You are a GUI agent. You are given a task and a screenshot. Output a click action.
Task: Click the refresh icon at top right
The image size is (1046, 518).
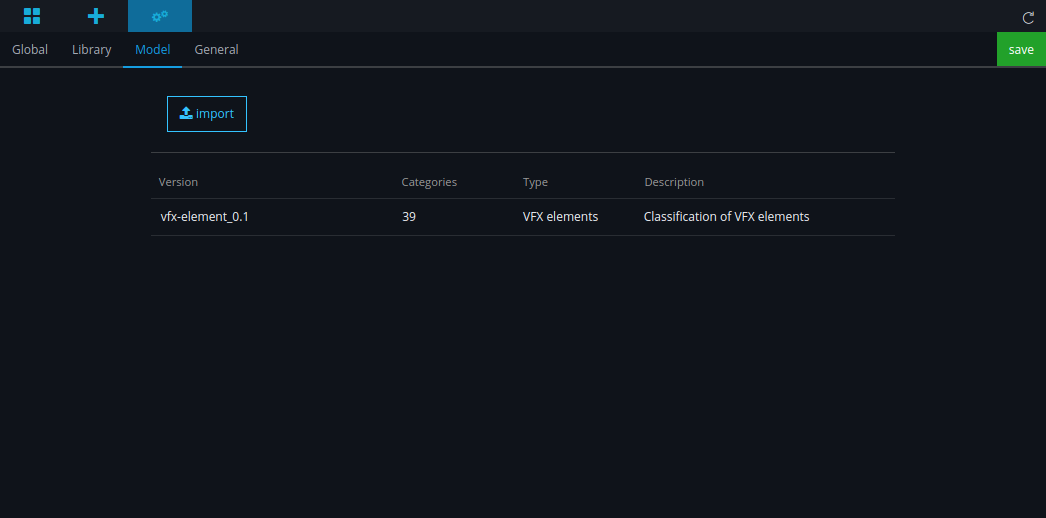click(x=1028, y=18)
